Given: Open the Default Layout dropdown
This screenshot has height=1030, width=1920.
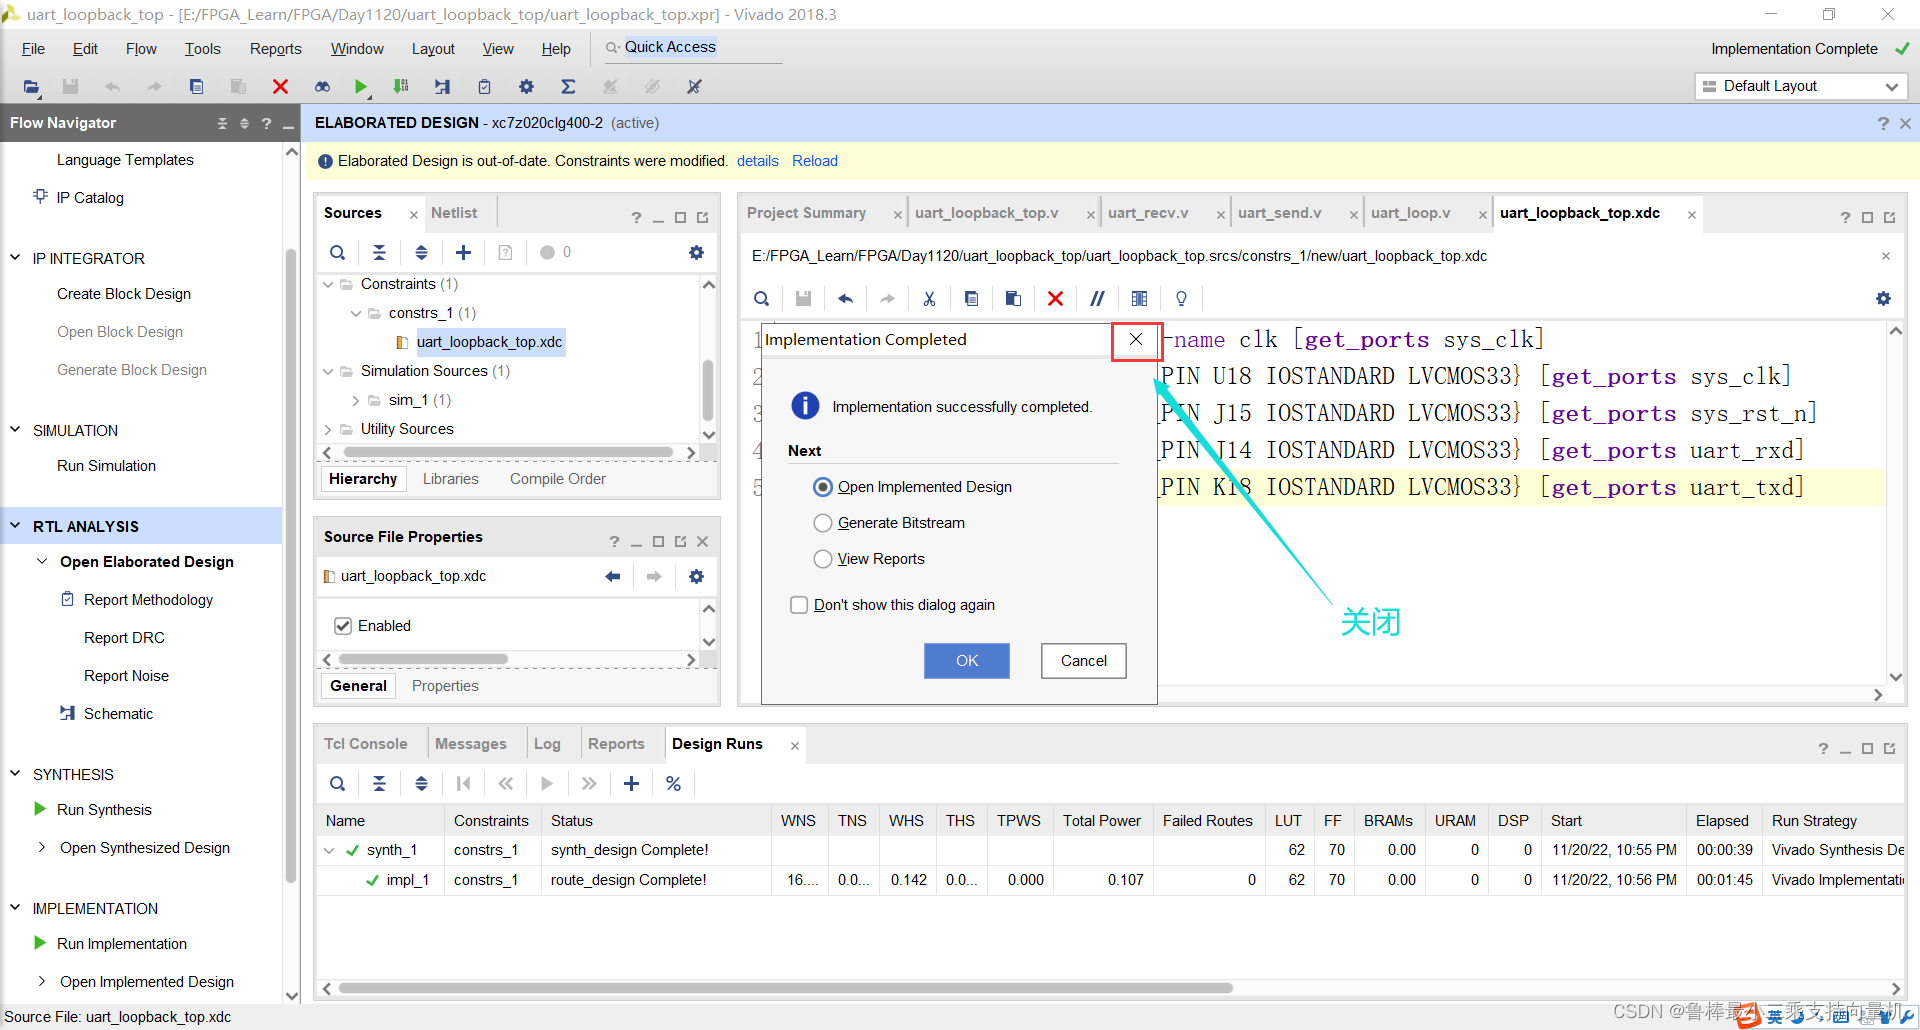Looking at the screenshot, I should [x=1801, y=86].
